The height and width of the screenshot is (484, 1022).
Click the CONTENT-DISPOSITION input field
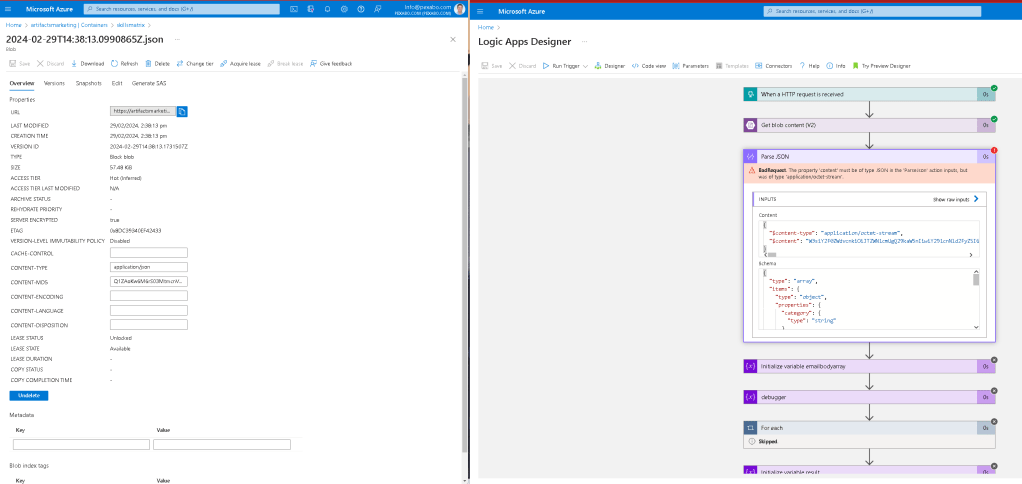click(x=149, y=324)
